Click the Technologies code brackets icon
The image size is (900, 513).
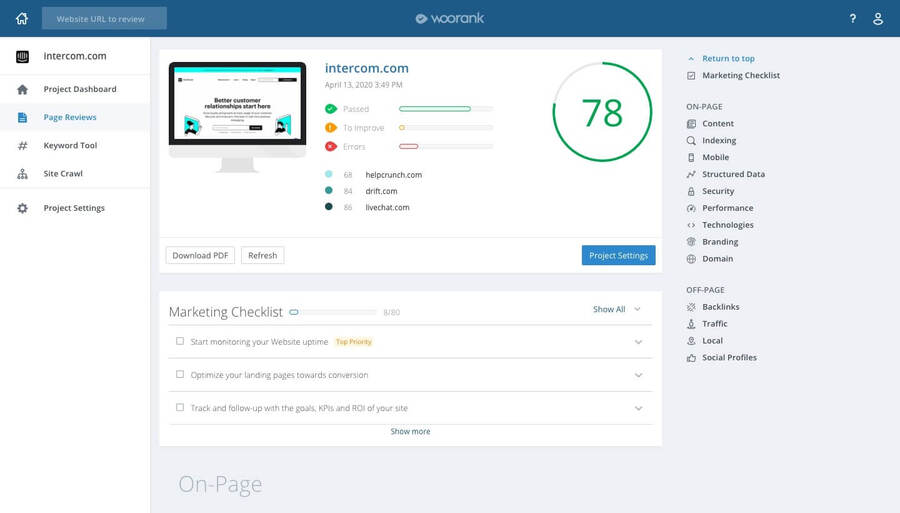pyautogui.click(x=691, y=225)
